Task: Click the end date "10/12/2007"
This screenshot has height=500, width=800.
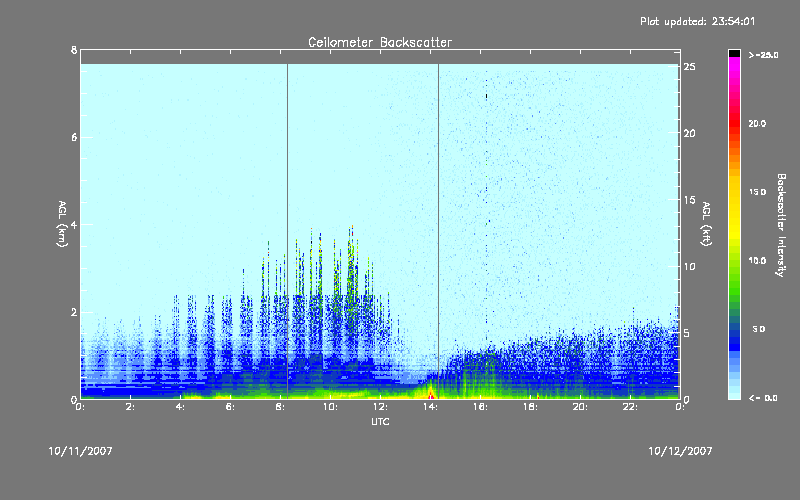Action: pos(680,451)
